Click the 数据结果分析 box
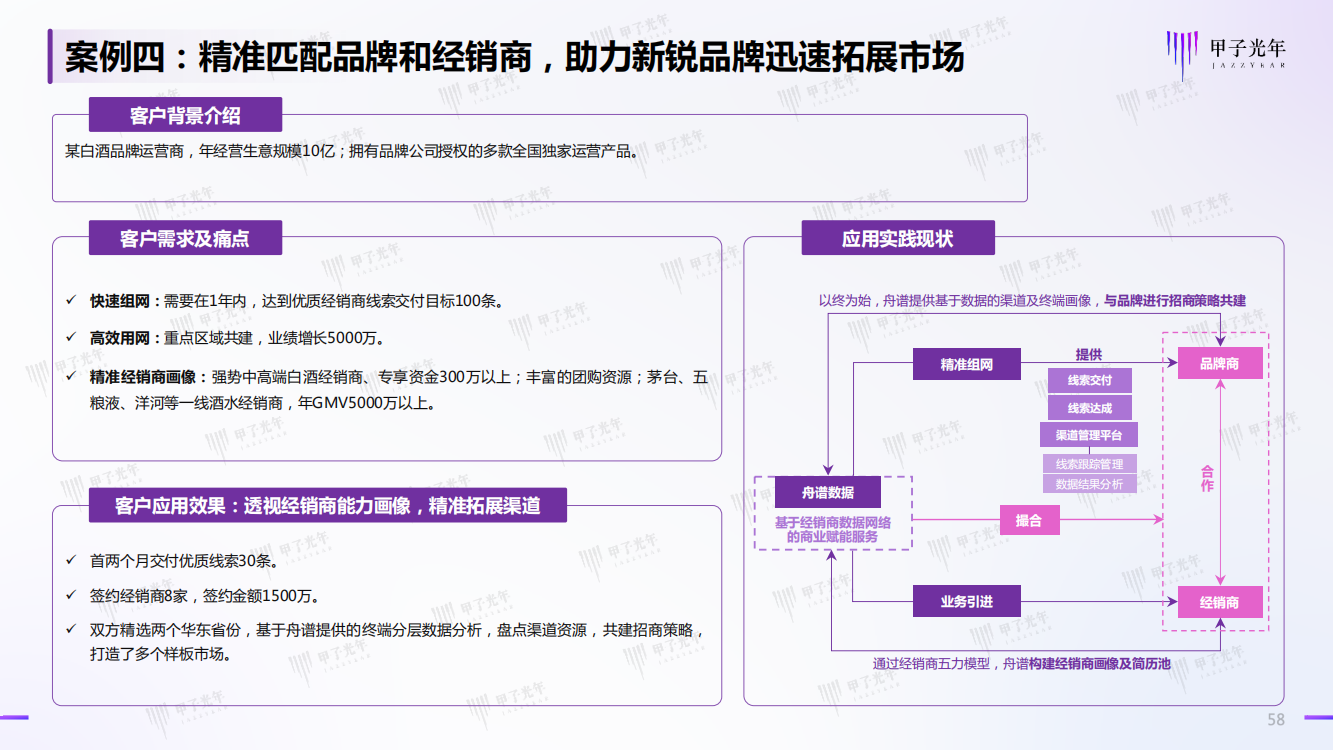 tap(1089, 484)
